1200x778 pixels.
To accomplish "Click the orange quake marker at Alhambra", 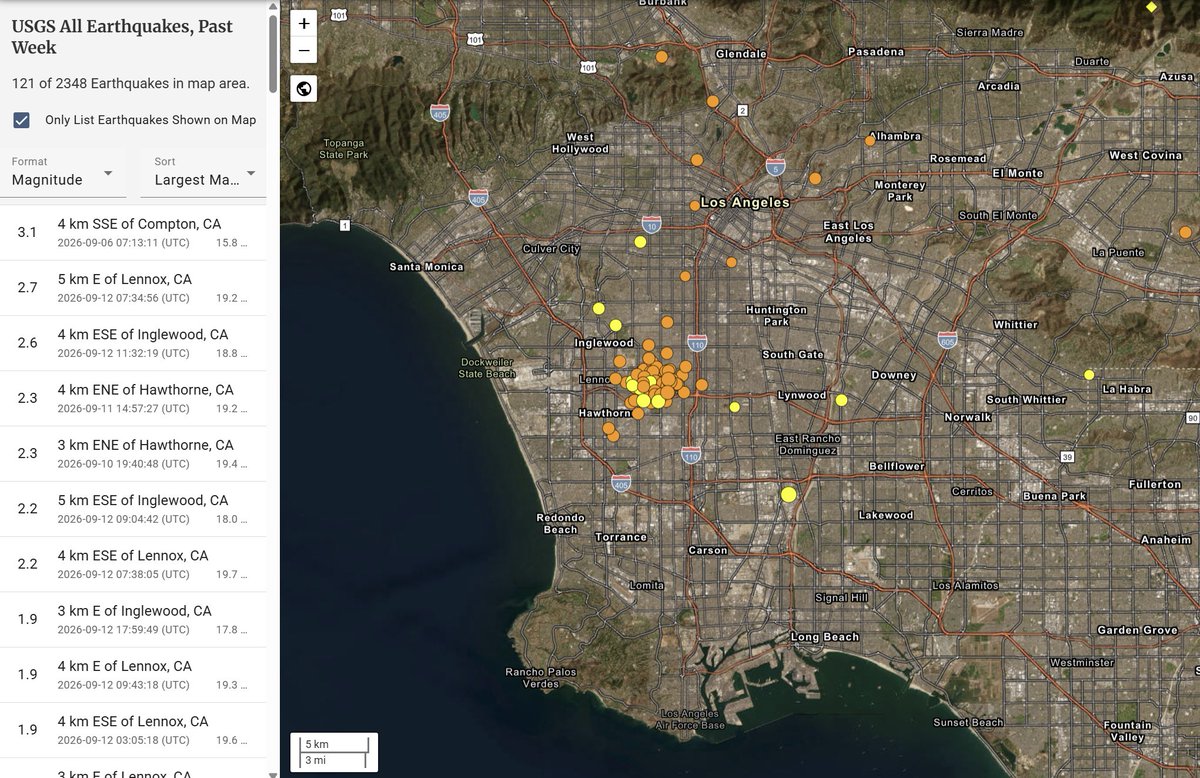I will coord(870,141).
